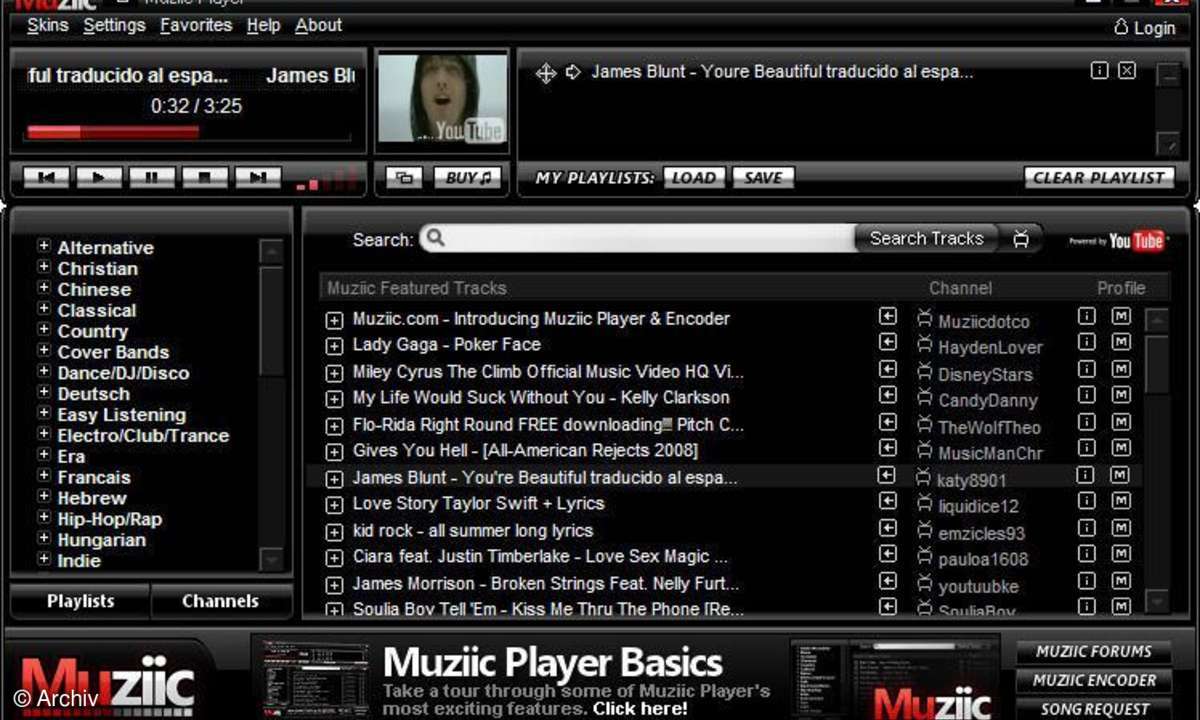This screenshot has width=1200, height=720.
Task: Expand the Country genre
Action: tap(44, 330)
